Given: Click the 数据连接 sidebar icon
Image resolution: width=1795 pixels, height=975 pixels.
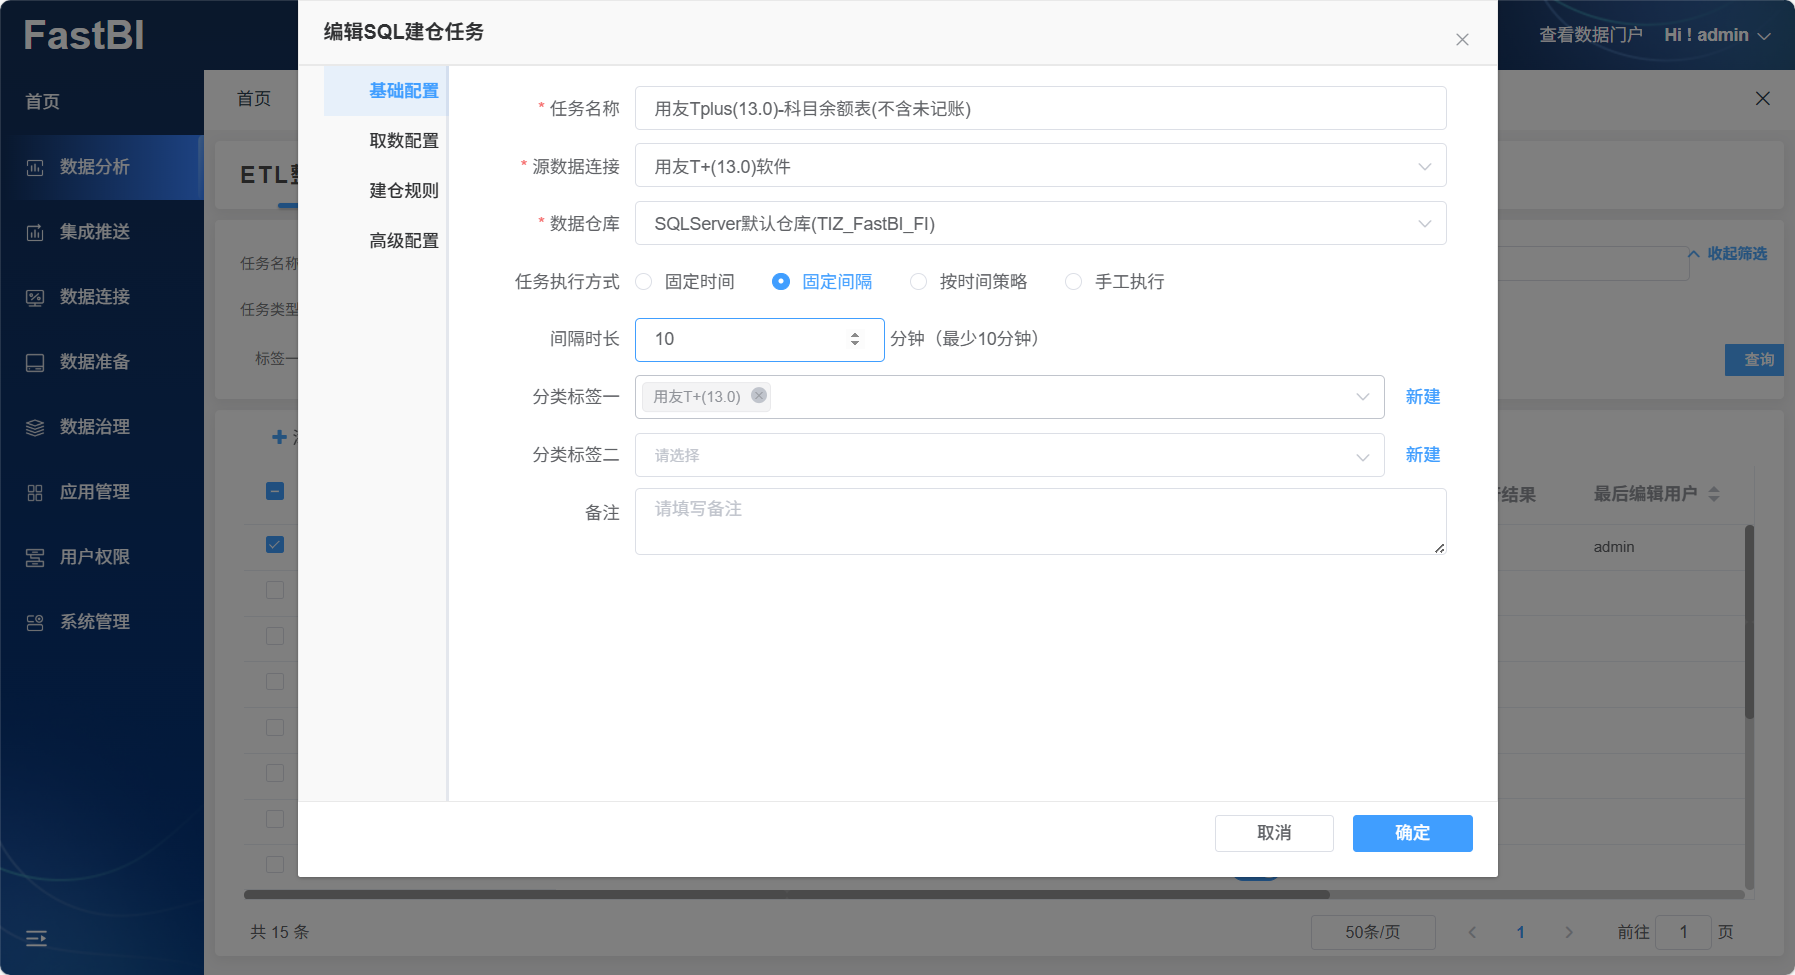Looking at the screenshot, I should click(35, 298).
